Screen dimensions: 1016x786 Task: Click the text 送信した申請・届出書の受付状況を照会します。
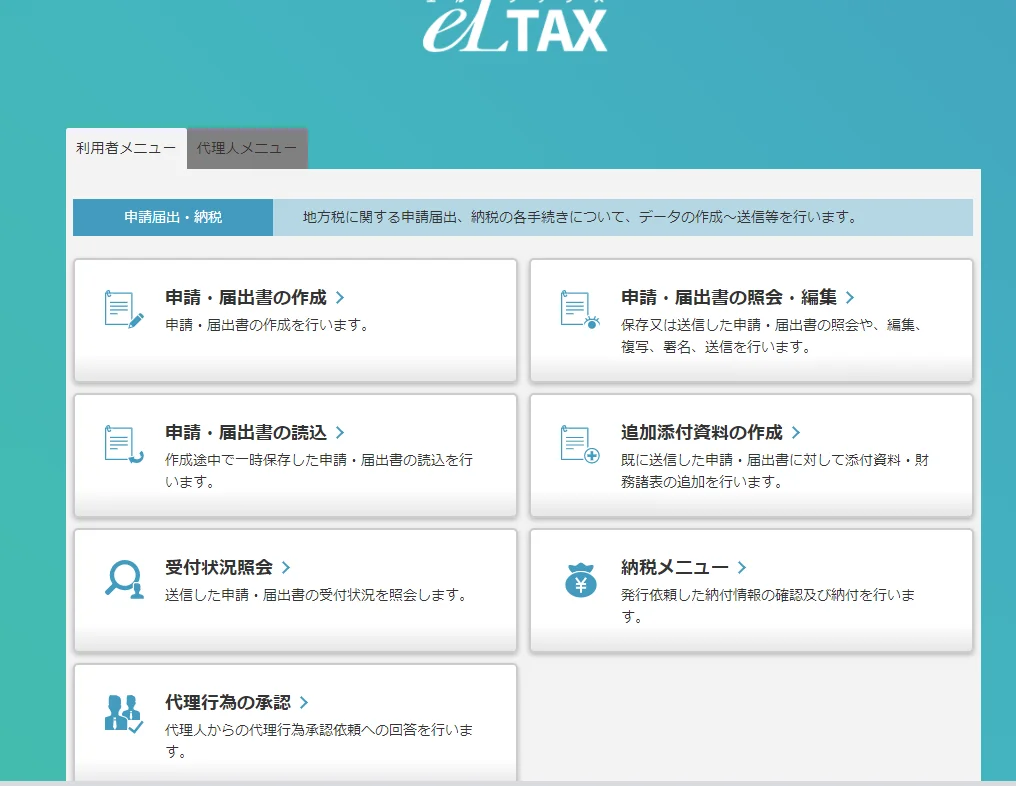[x=316, y=595]
